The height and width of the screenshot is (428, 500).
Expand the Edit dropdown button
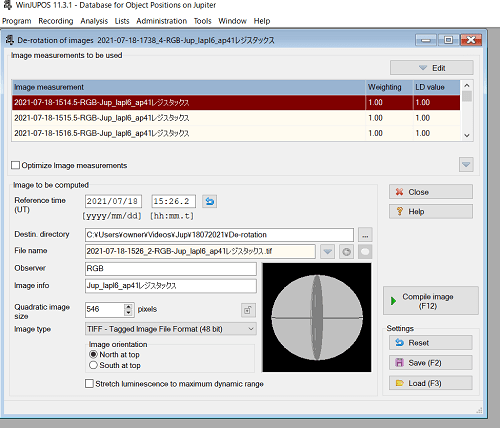(x=432, y=68)
